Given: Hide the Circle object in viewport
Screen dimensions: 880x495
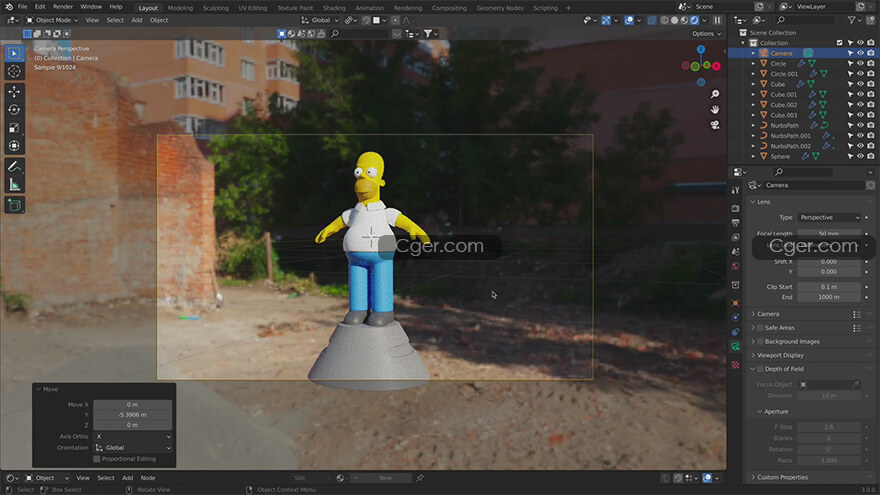Looking at the screenshot, I should (860, 63).
